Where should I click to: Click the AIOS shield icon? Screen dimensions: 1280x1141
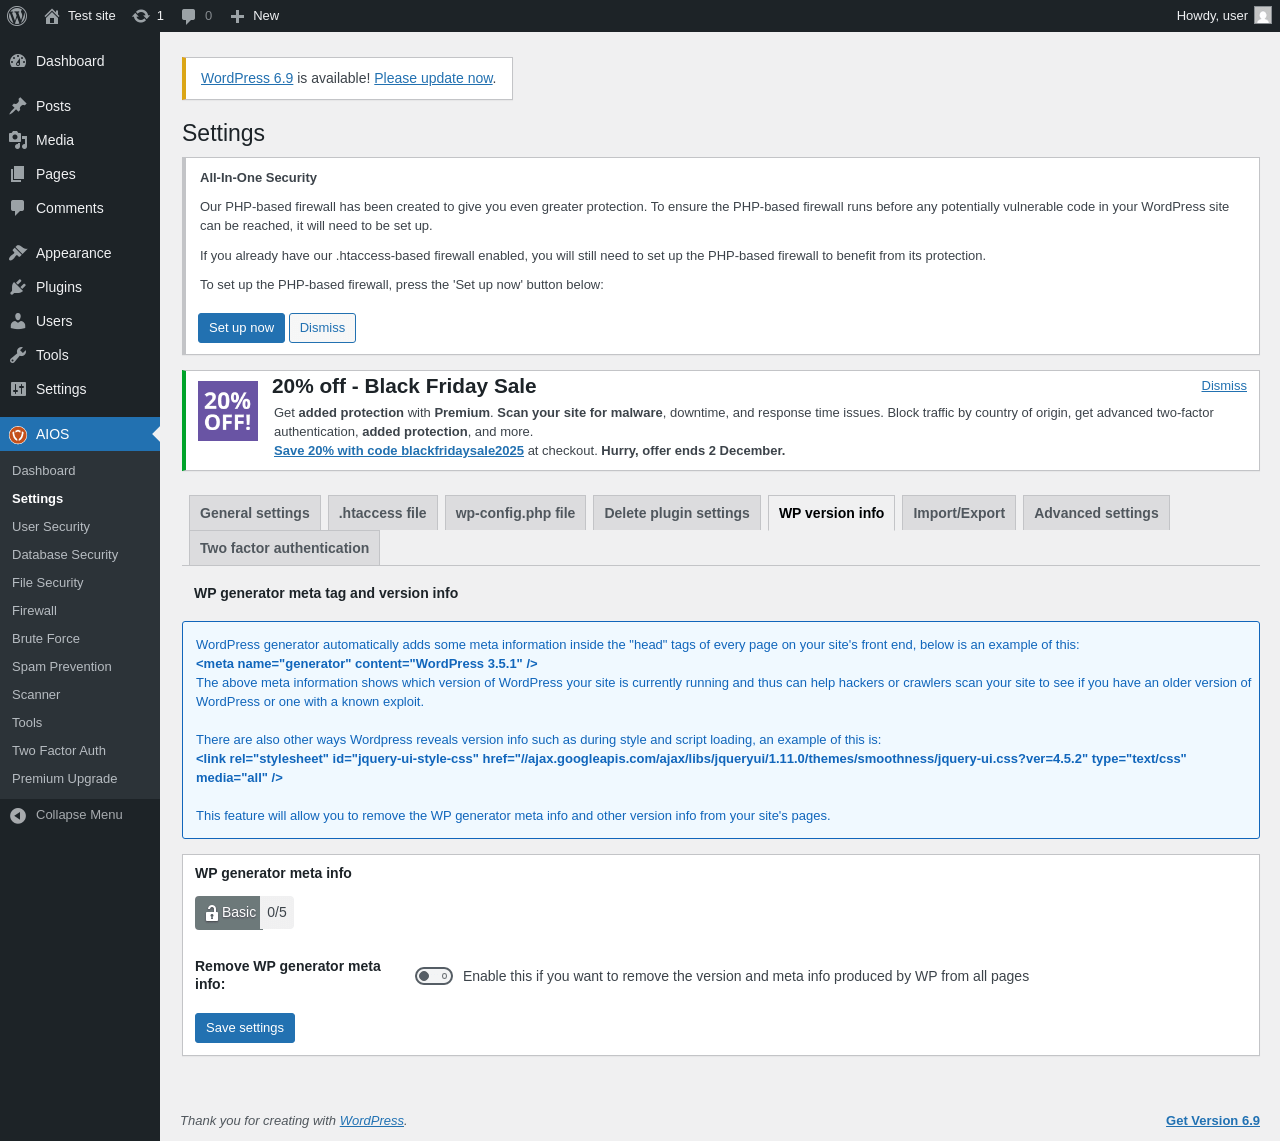tap(18, 434)
